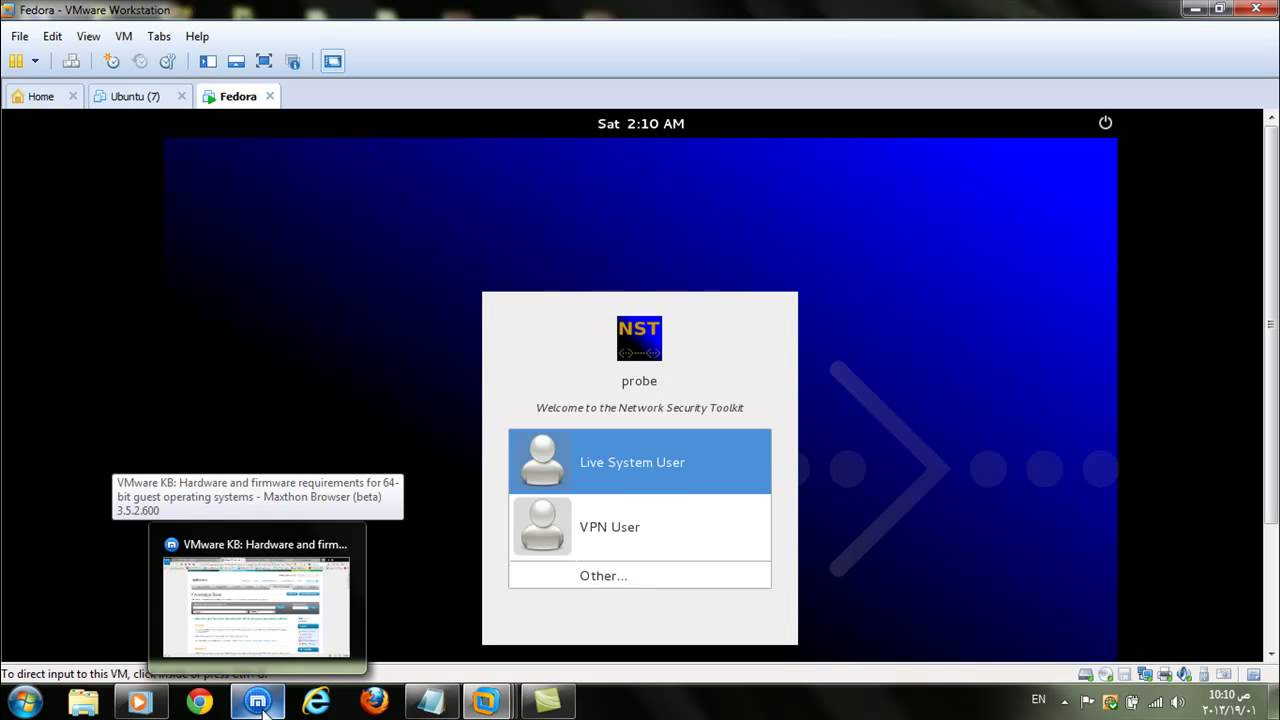Open the View menu
Image resolution: width=1280 pixels, height=720 pixels.
[x=88, y=36]
